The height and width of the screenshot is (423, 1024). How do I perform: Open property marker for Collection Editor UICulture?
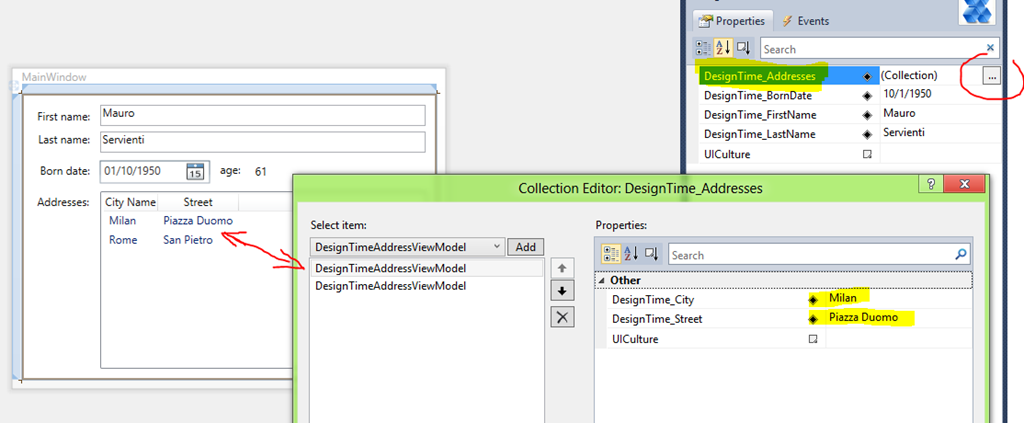coord(813,339)
